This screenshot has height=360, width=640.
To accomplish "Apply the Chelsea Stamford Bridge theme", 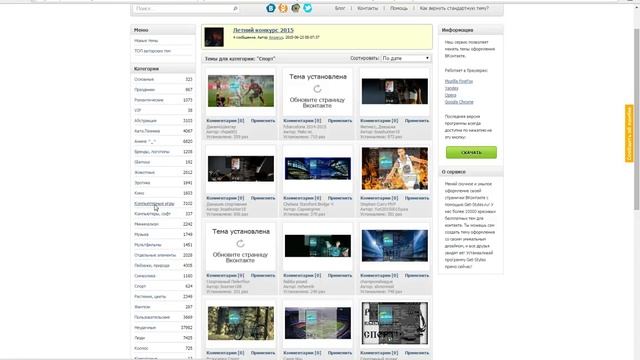I will pyautogui.click(x=340, y=198).
